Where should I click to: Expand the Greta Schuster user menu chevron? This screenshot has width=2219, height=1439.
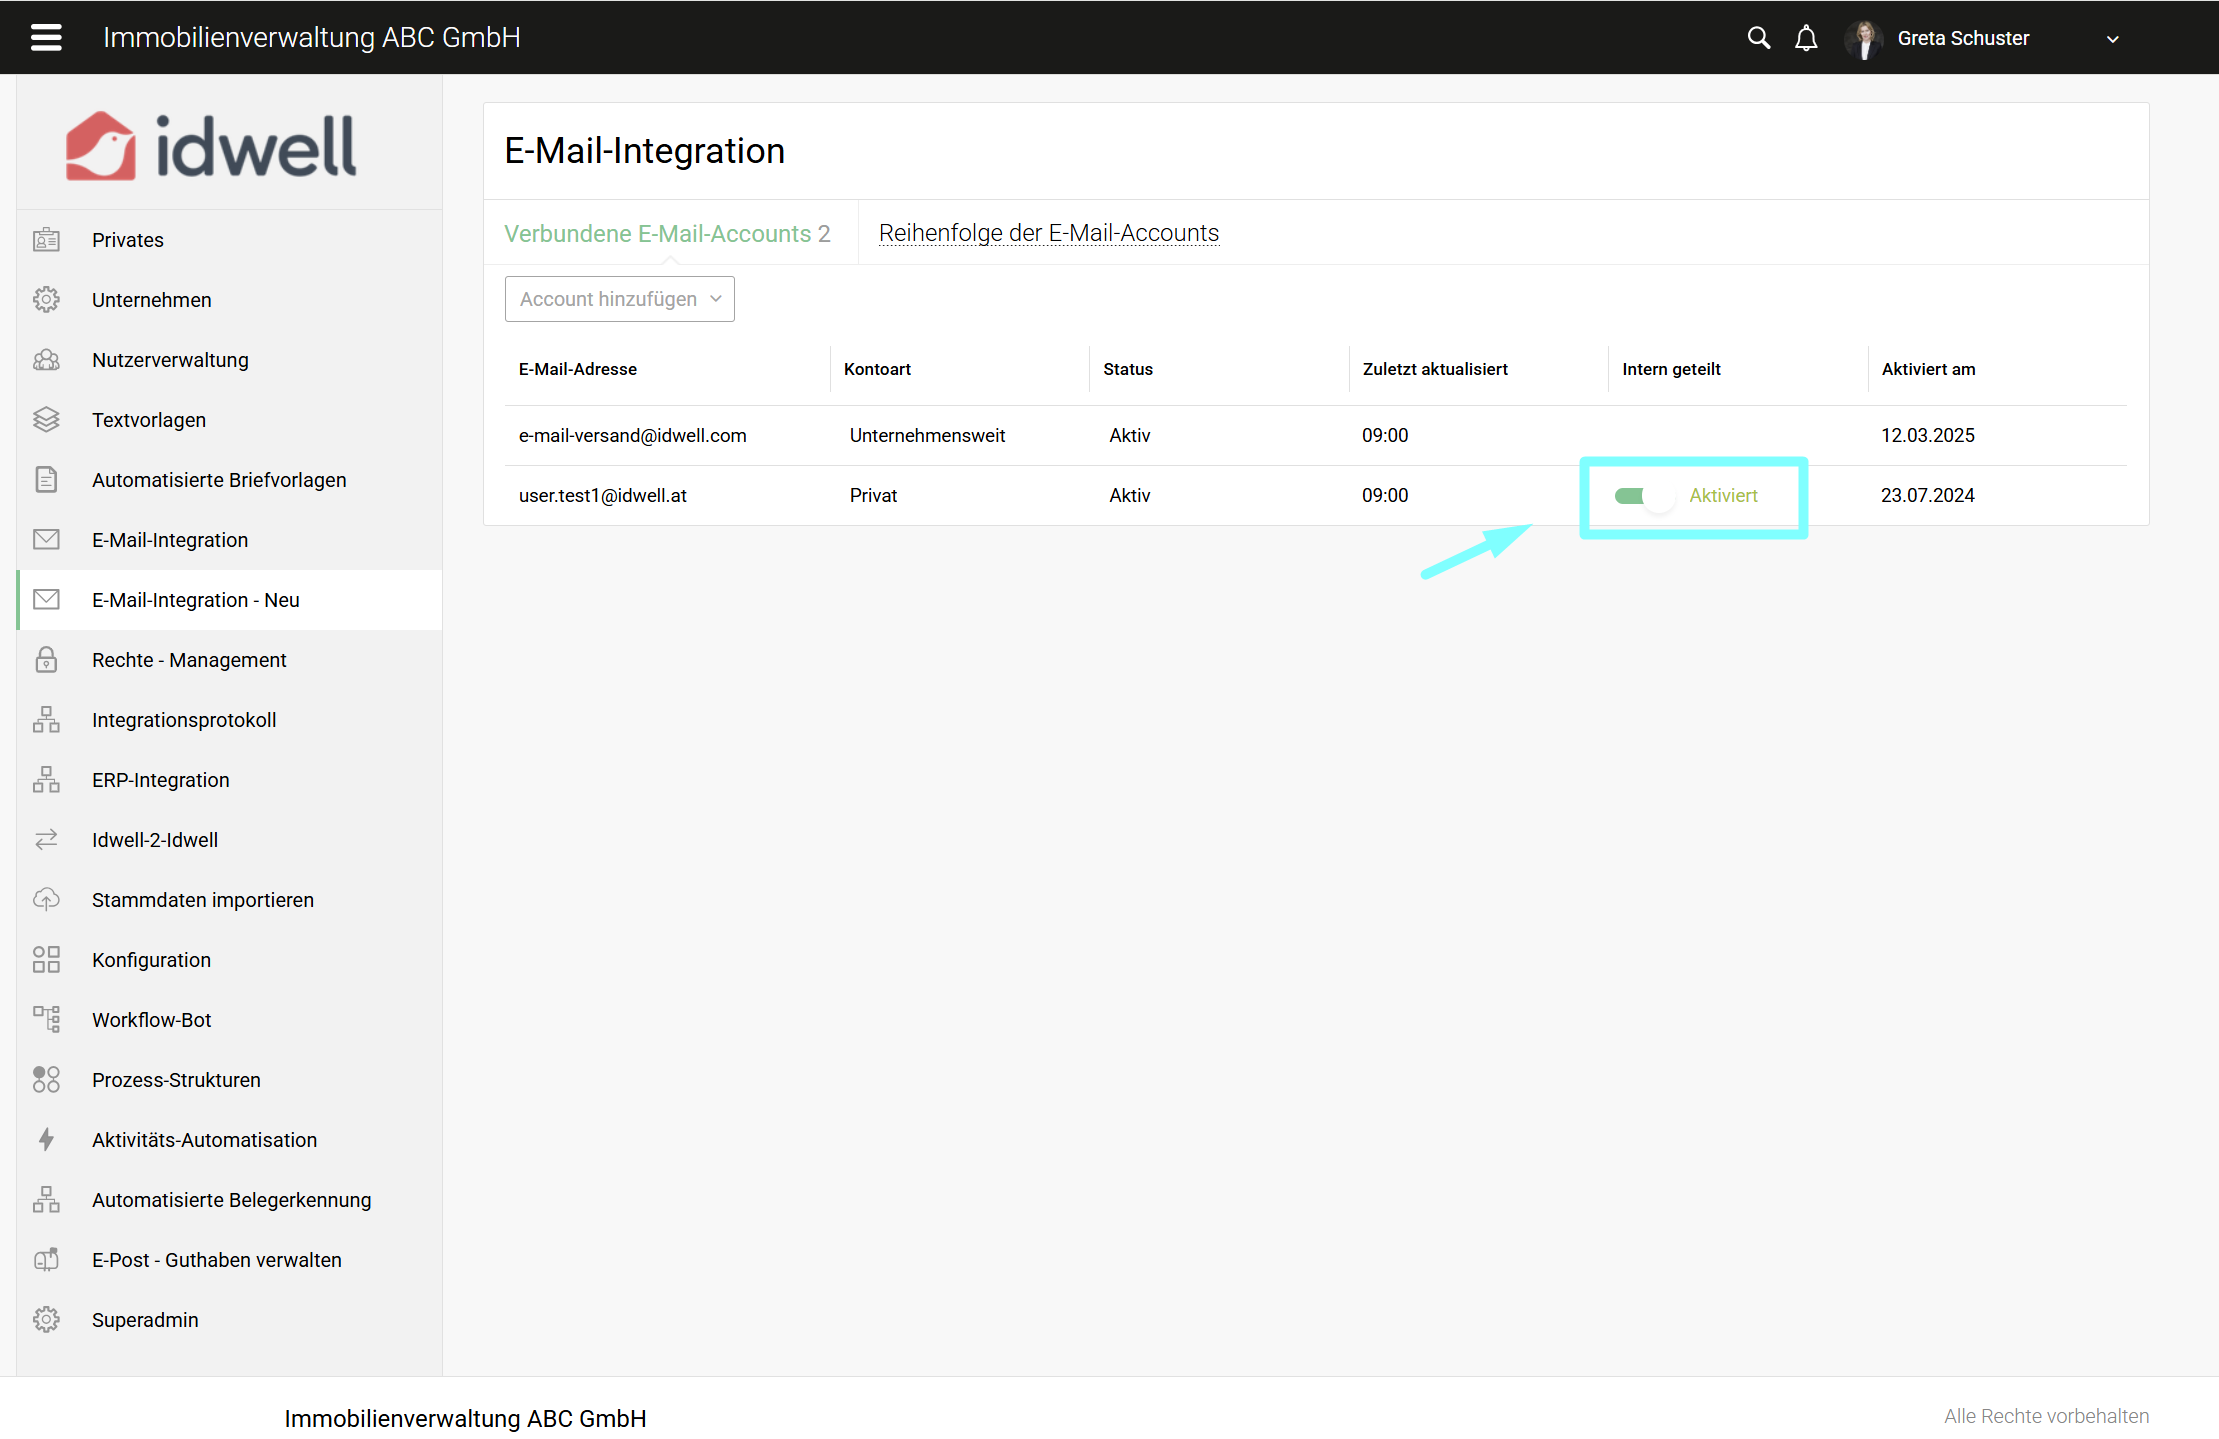[2112, 39]
